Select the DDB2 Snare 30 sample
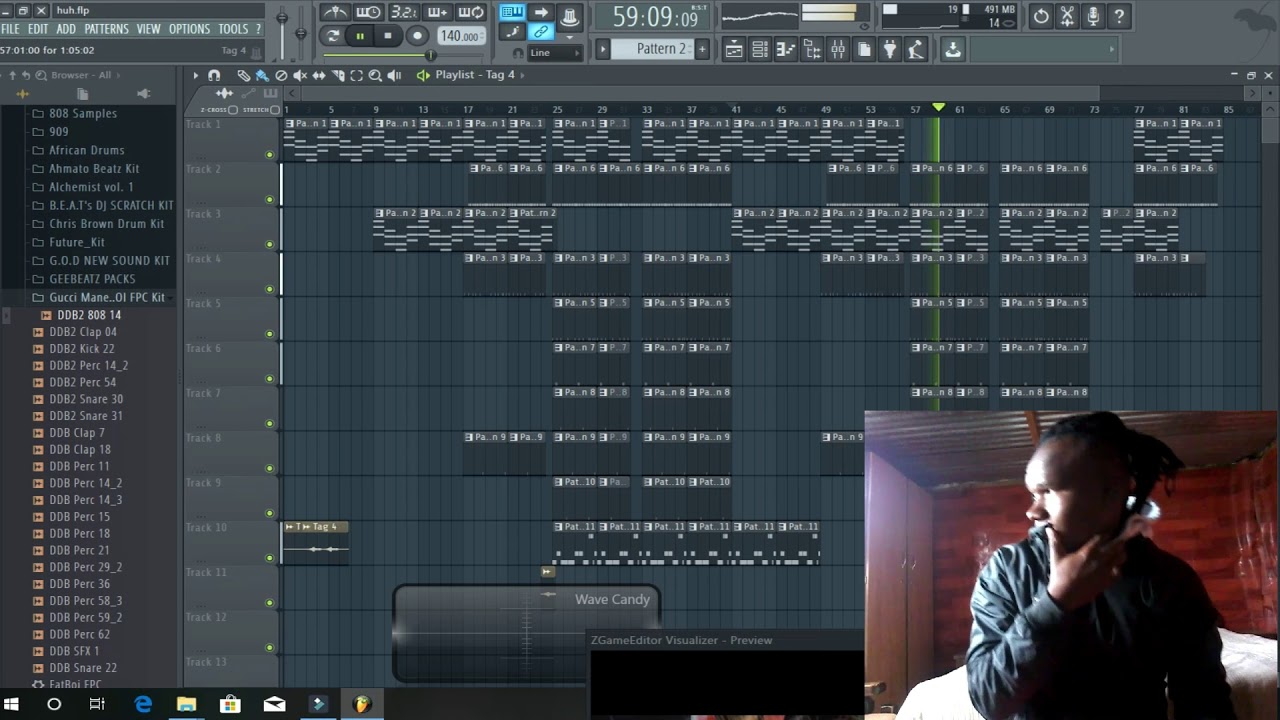This screenshot has width=1280, height=720. [86, 399]
